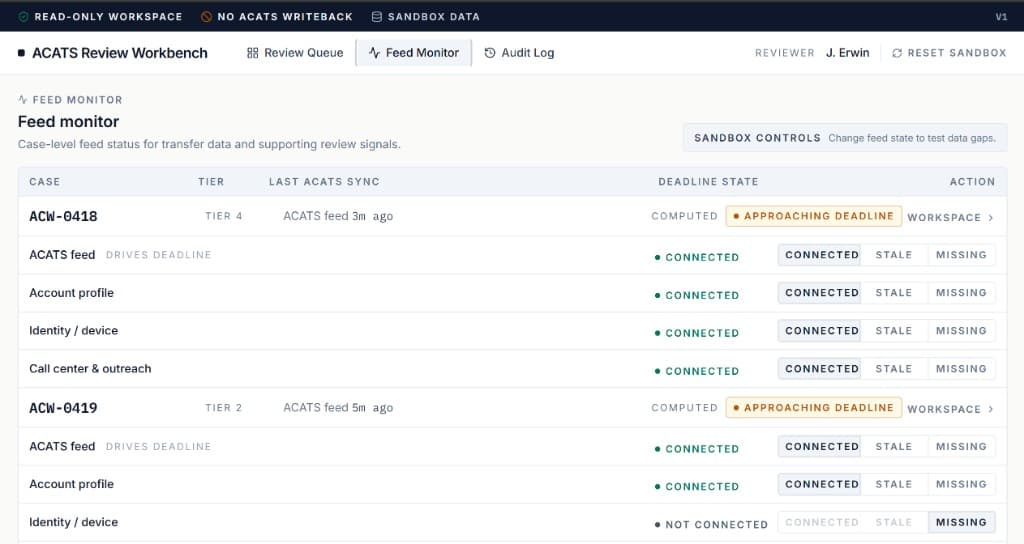Set ACW-0418 ACATS feed to Missing
1024x544 pixels.
click(x=961, y=255)
